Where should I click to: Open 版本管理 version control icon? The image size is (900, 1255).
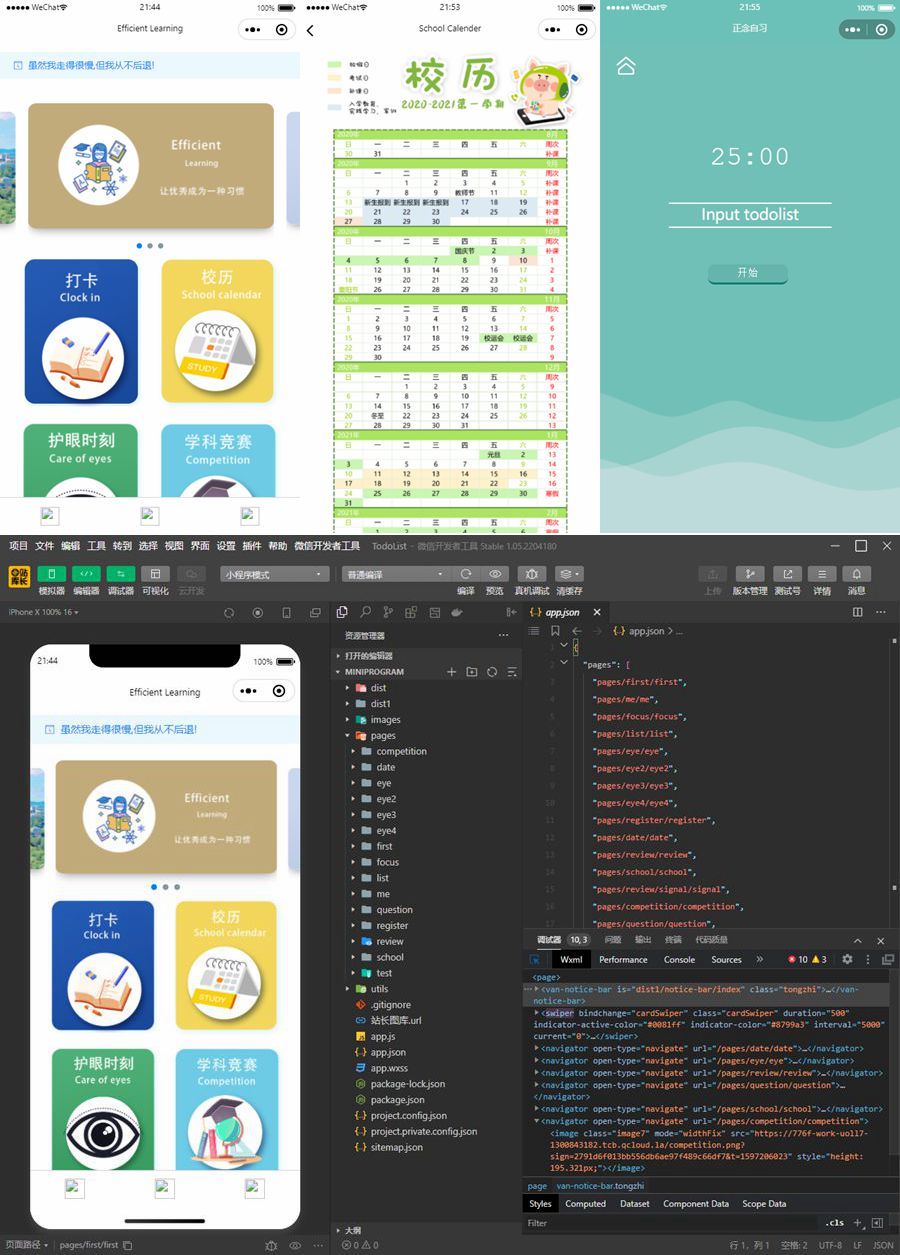(x=750, y=574)
